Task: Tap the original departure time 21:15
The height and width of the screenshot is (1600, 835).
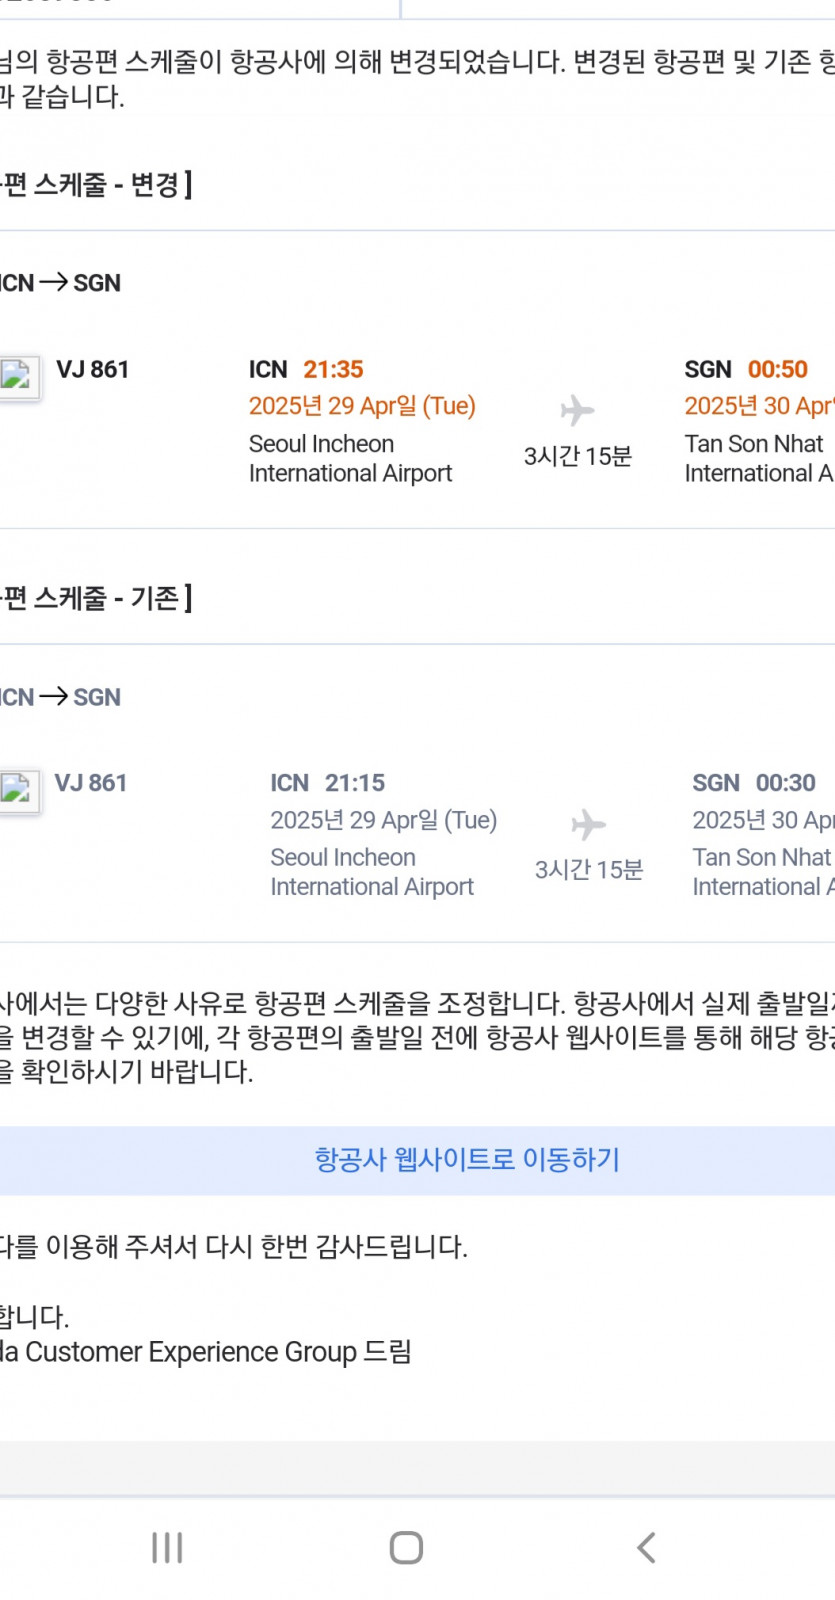Action: pyautogui.click(x=354, y=783)
